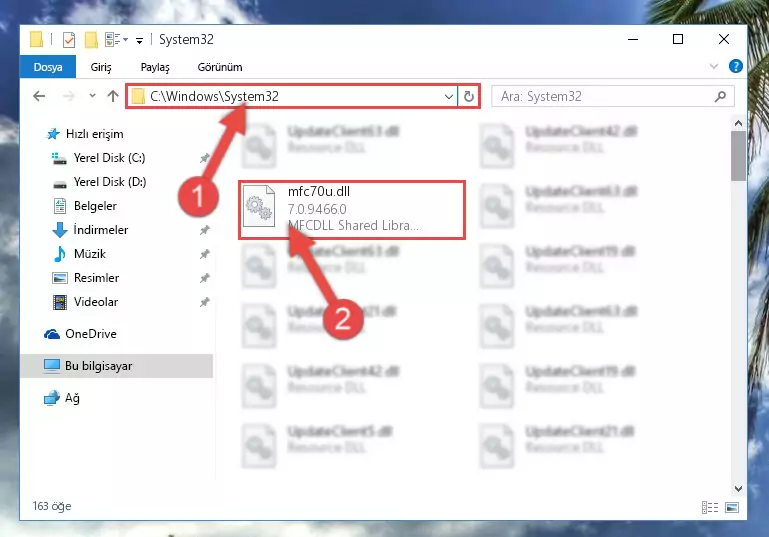
Task: Go up one folder level arrow
Action: click(x=113, y=96)
